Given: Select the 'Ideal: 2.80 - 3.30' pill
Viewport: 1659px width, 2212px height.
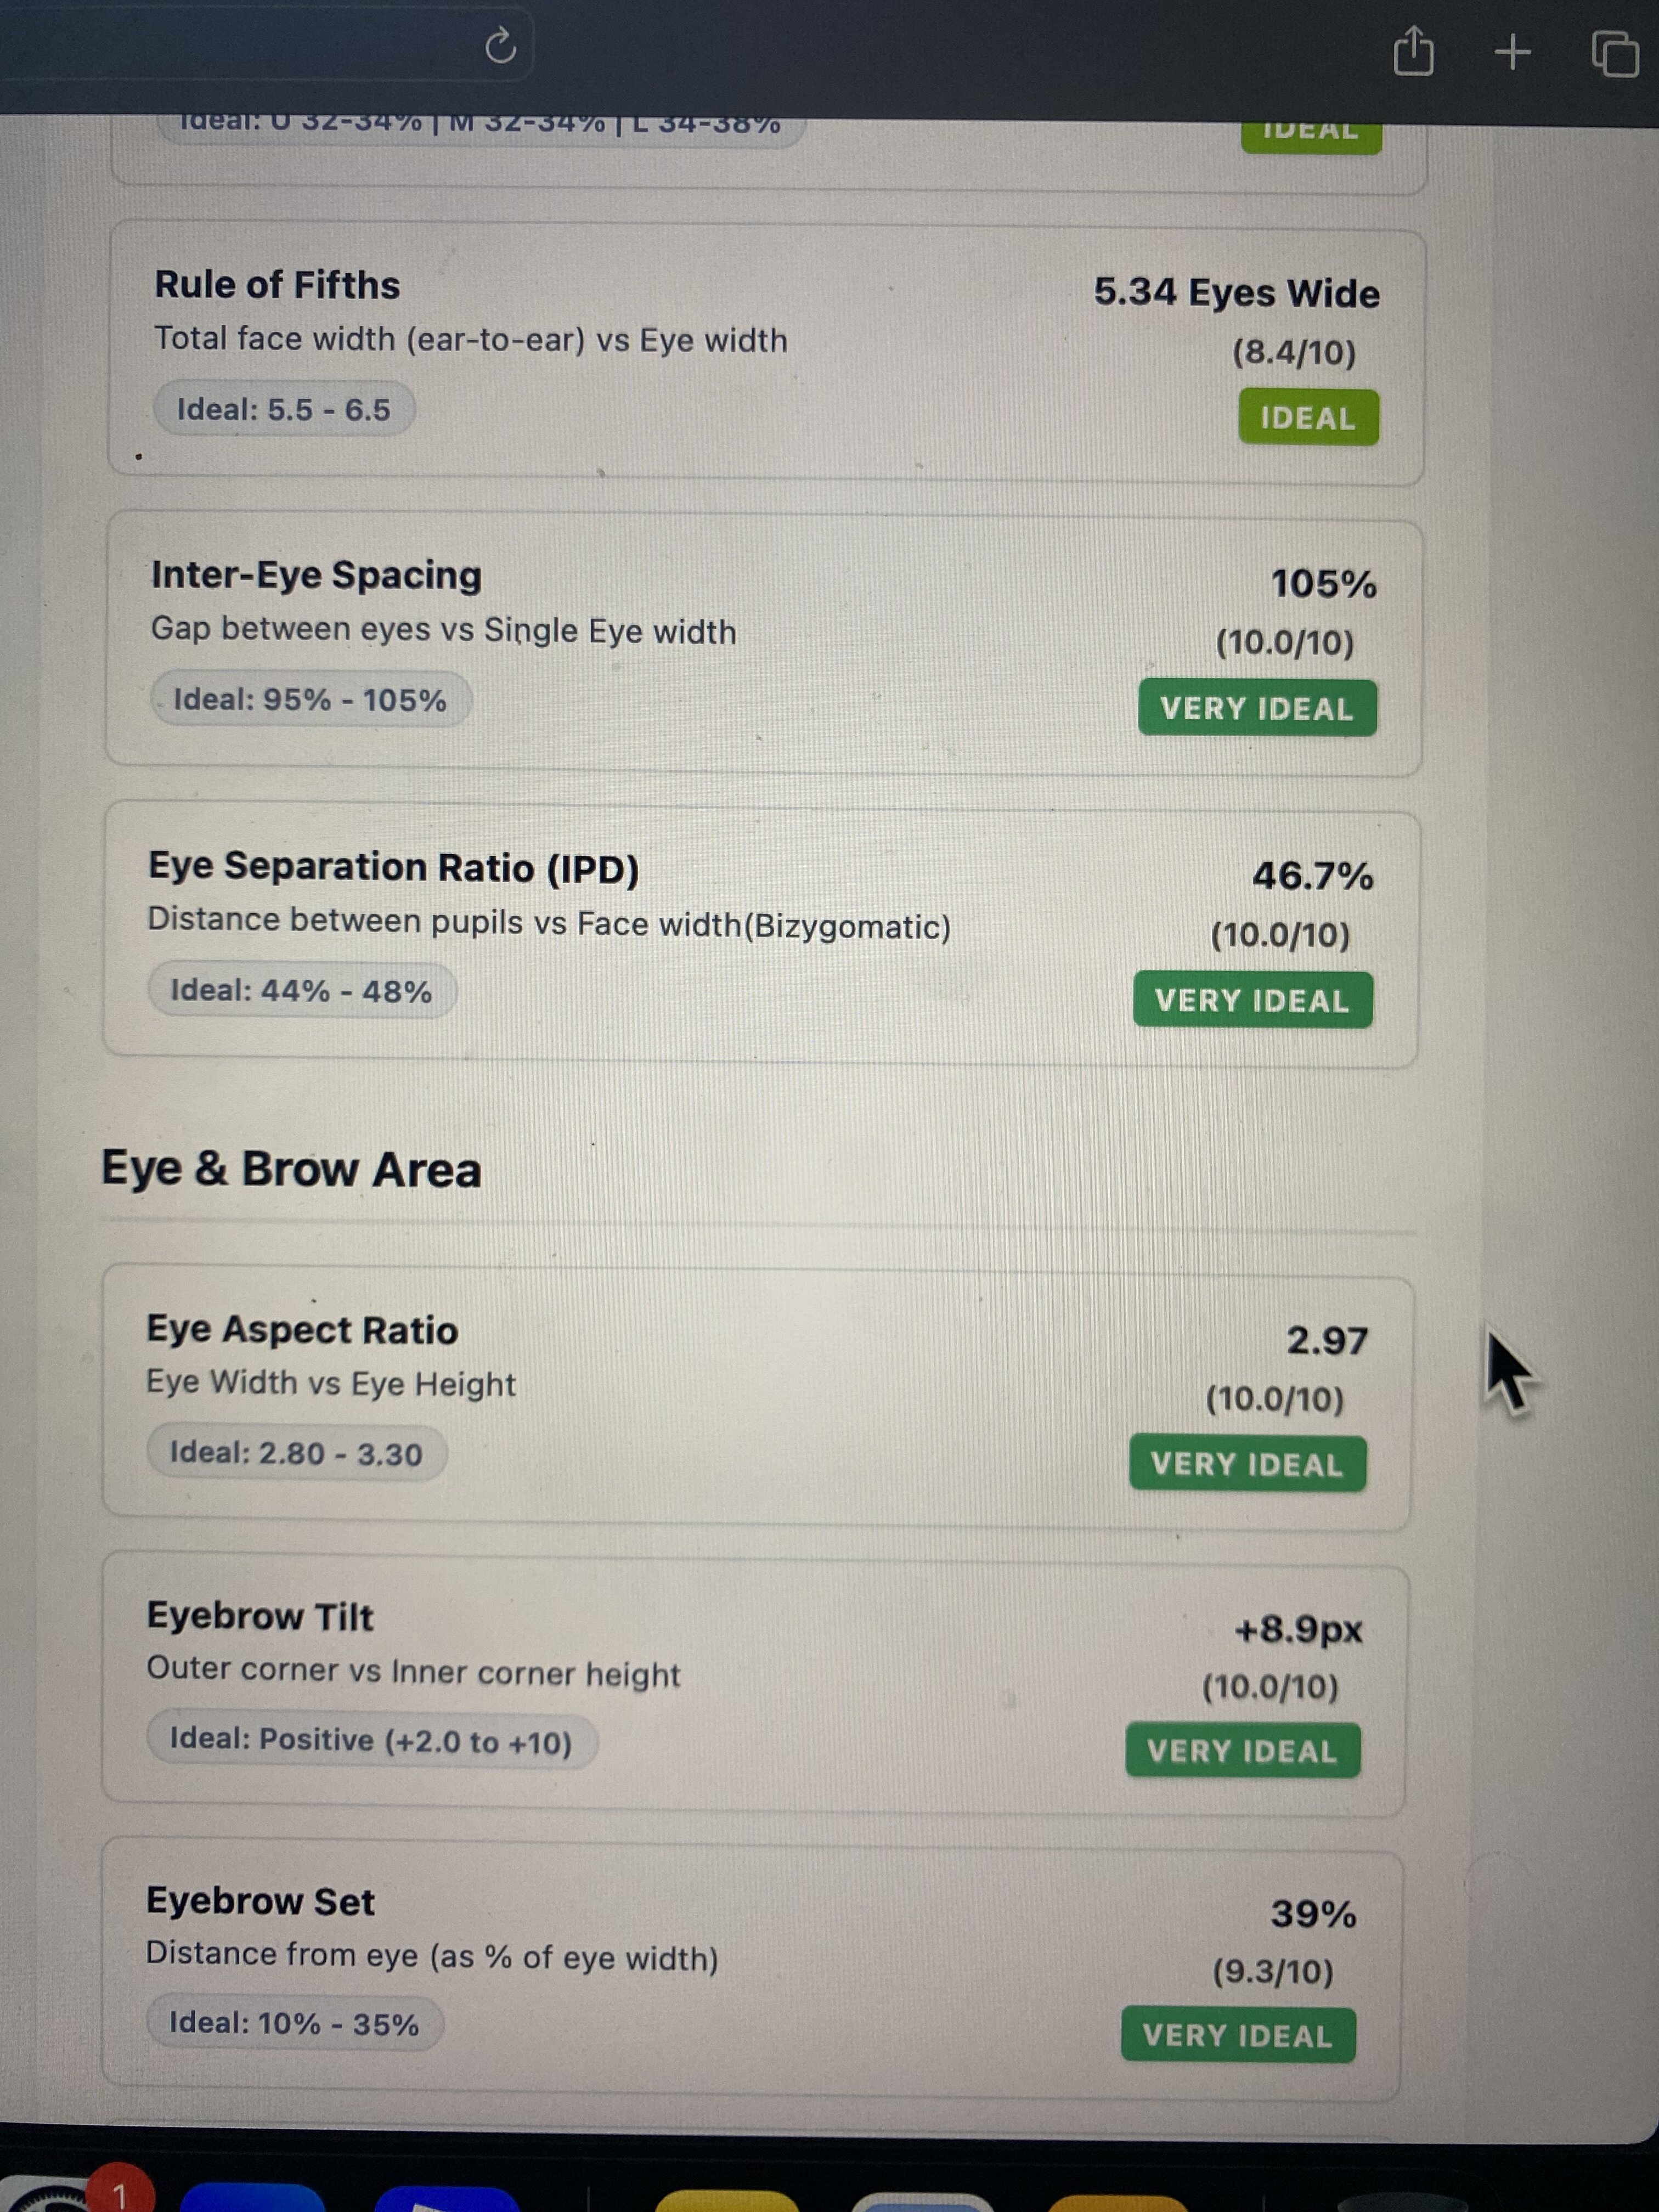Looking at the screenshot, I should point(296,1453).
